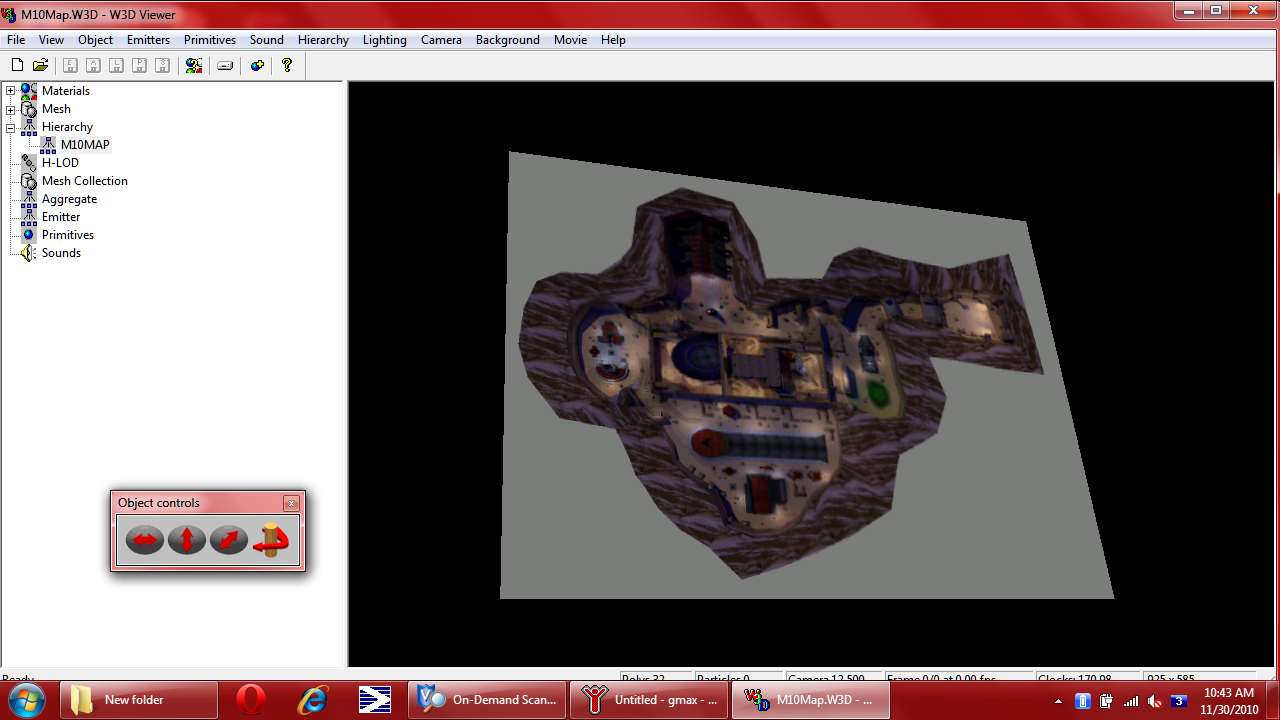
Task: Toggle diagonal-arrow rotation in Object controls
Action: click(228, 540)
